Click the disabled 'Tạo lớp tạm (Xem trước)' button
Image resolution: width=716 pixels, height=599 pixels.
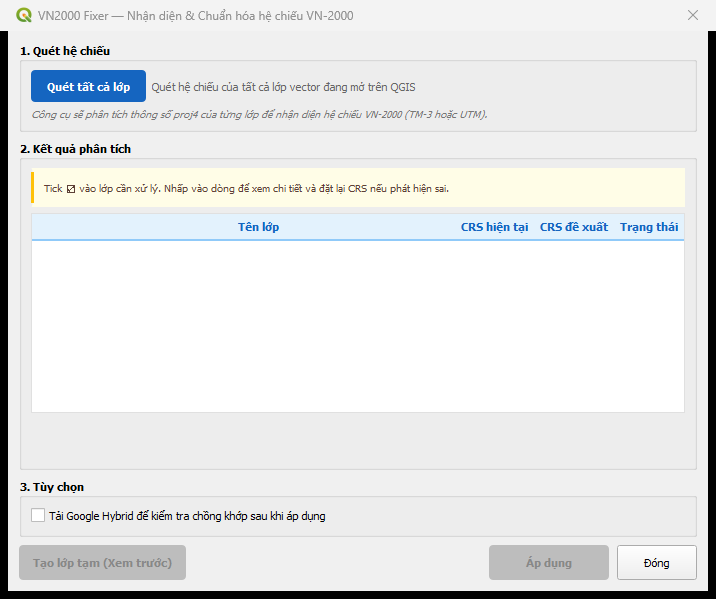click(102, 562)
